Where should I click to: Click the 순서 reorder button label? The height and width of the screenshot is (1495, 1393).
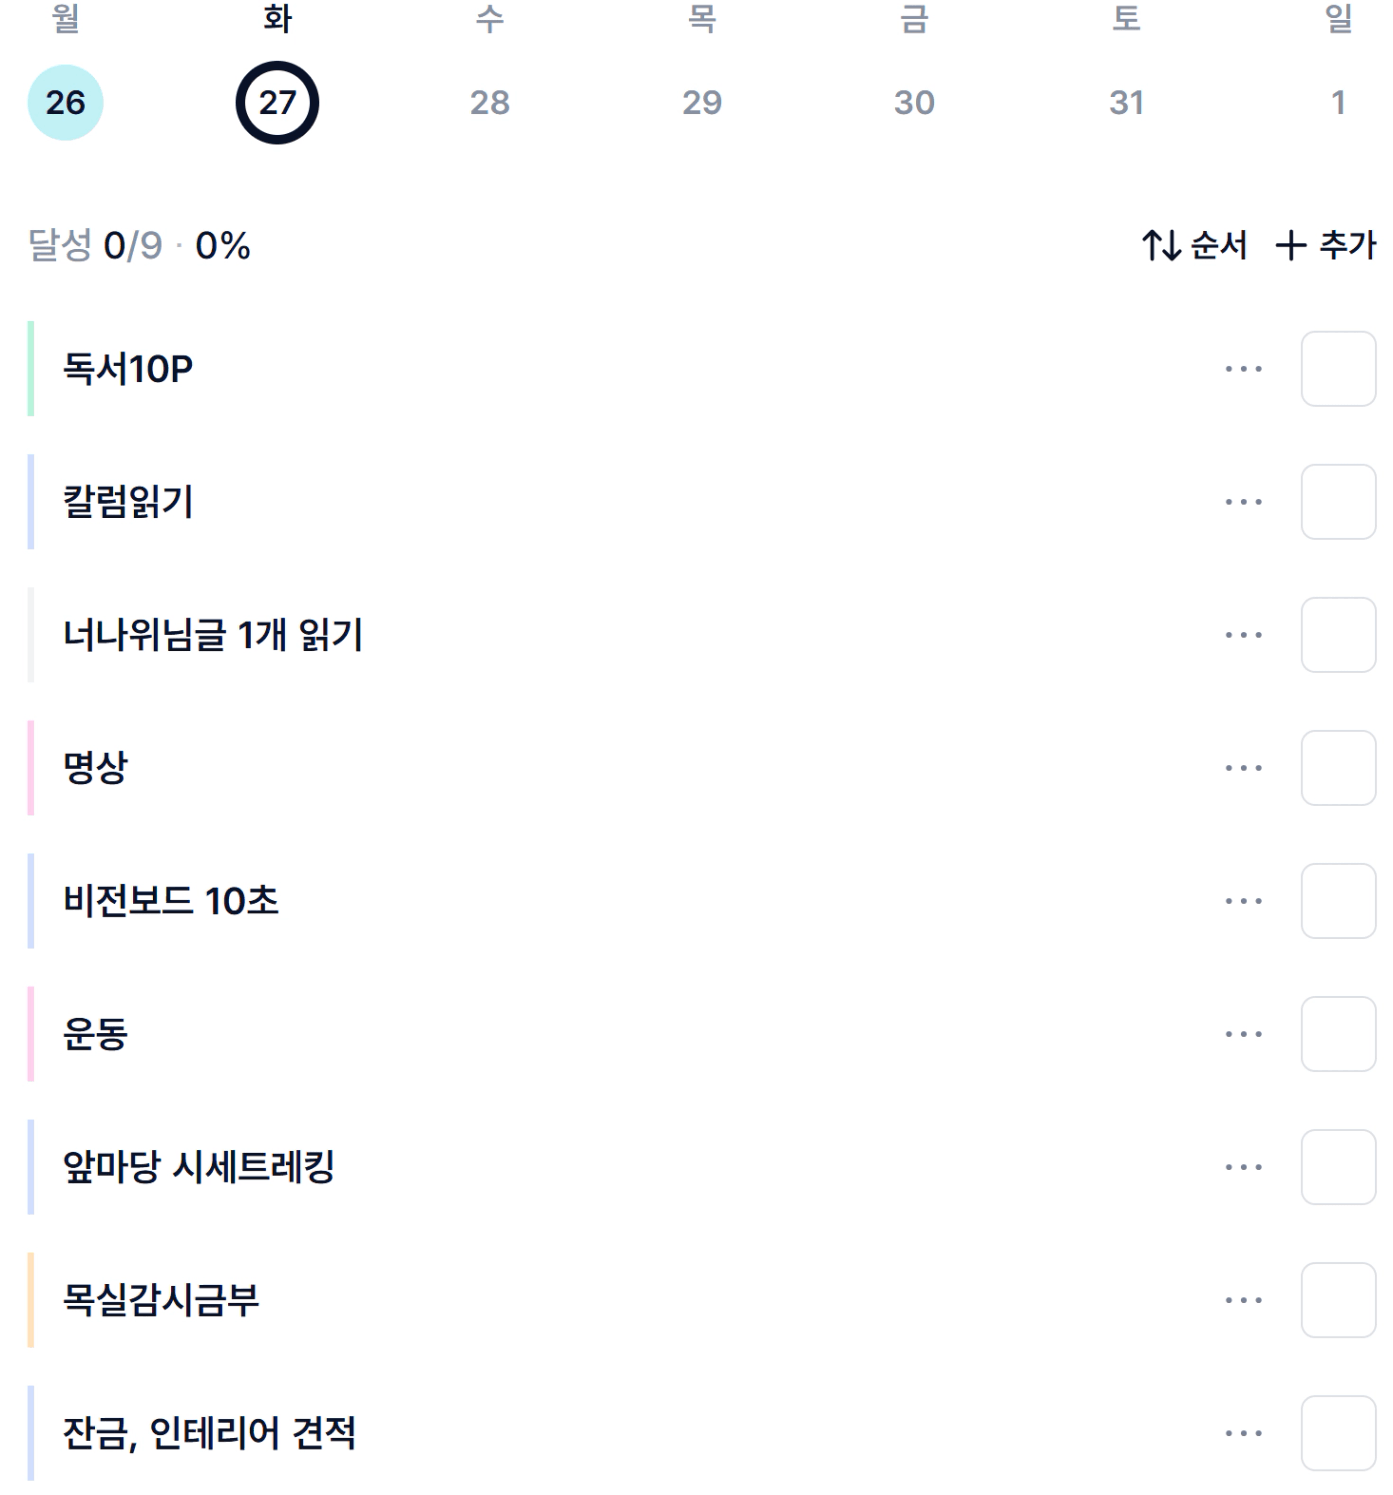point(1219,245)
